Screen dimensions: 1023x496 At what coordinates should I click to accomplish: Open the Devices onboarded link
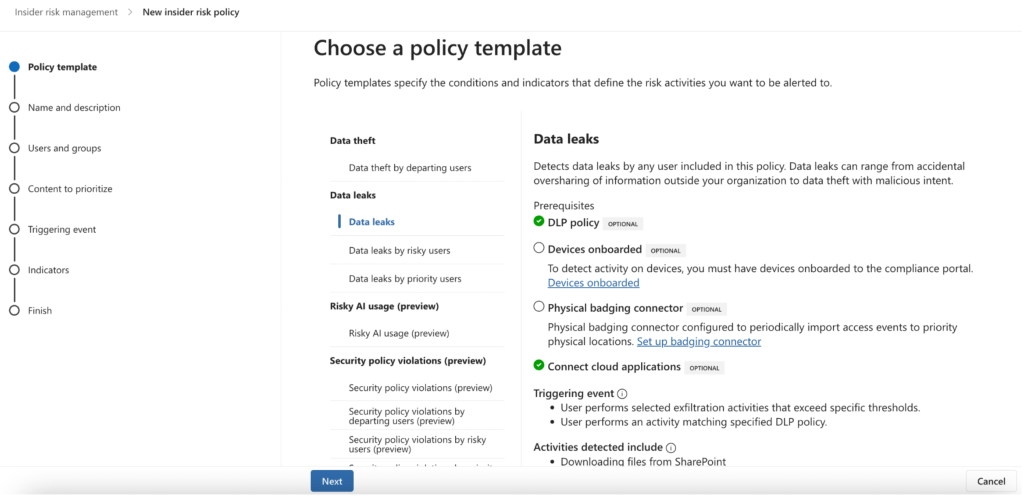pyautogui.click(x=593, y=283)
